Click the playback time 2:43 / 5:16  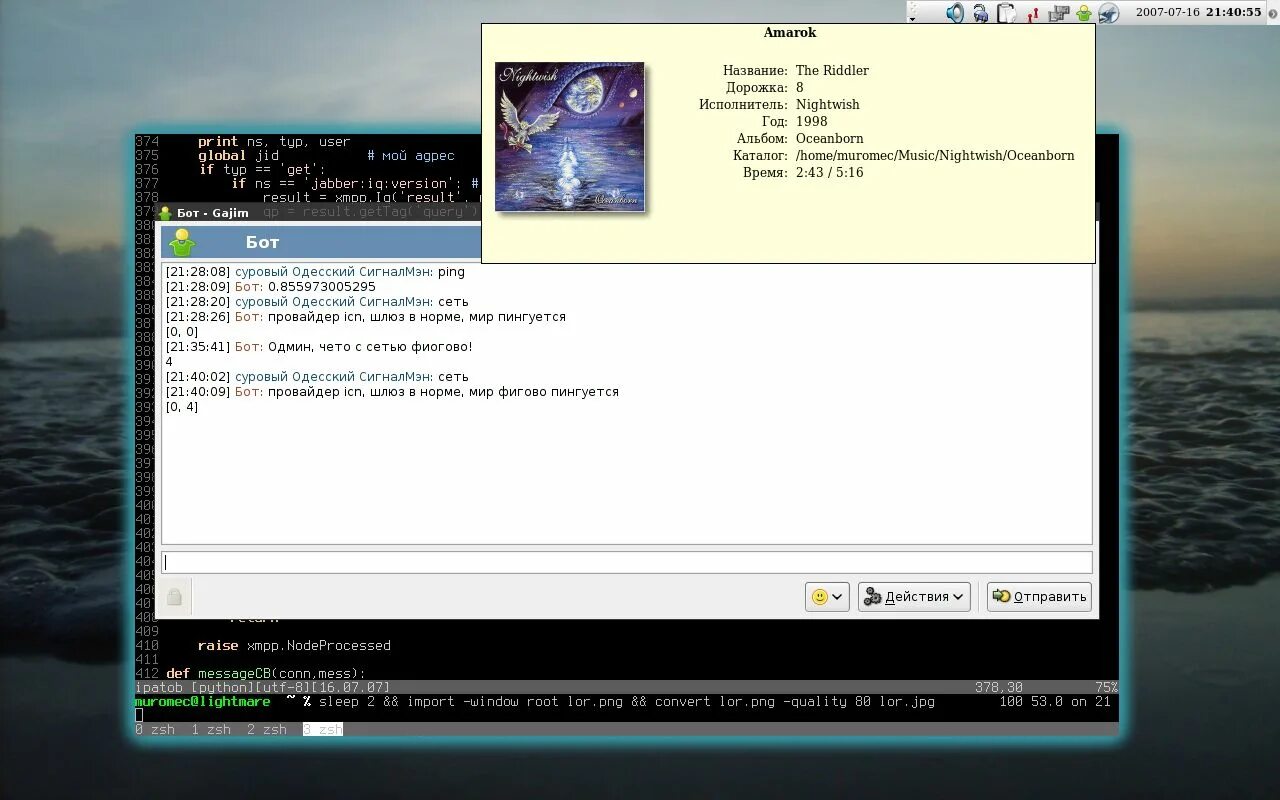(x=829, y=173)
